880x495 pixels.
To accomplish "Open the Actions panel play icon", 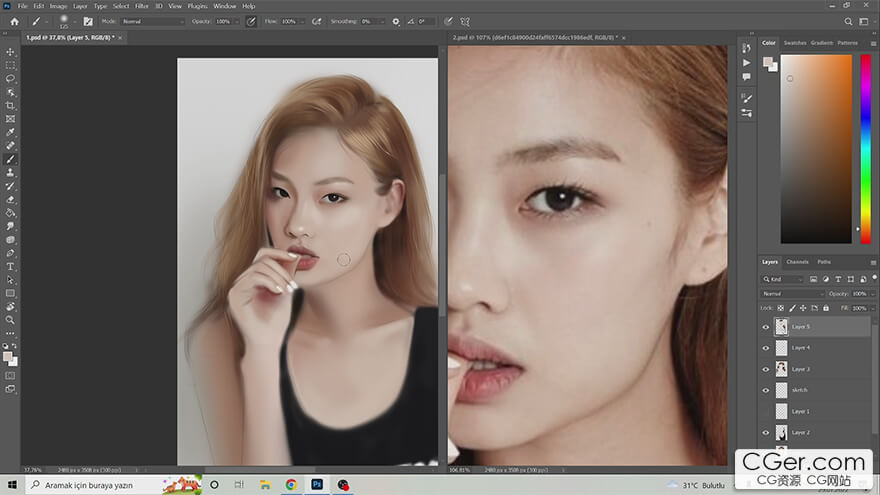I will click(746, 63).
